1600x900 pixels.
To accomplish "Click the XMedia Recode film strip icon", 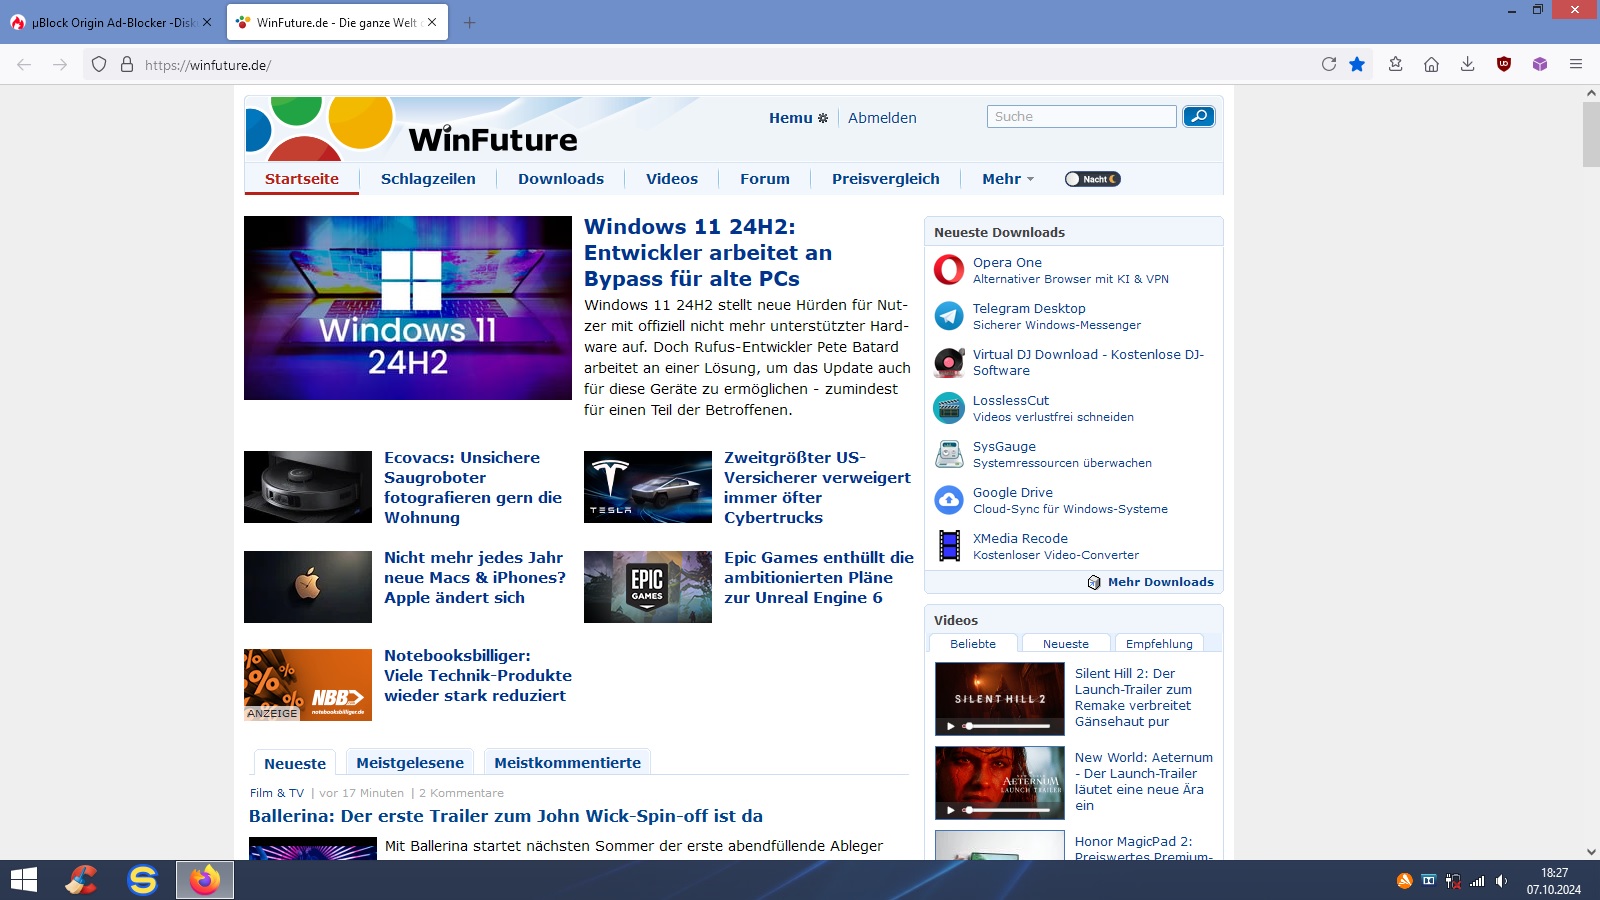I will pyautogui.click(x=949, y=546).
